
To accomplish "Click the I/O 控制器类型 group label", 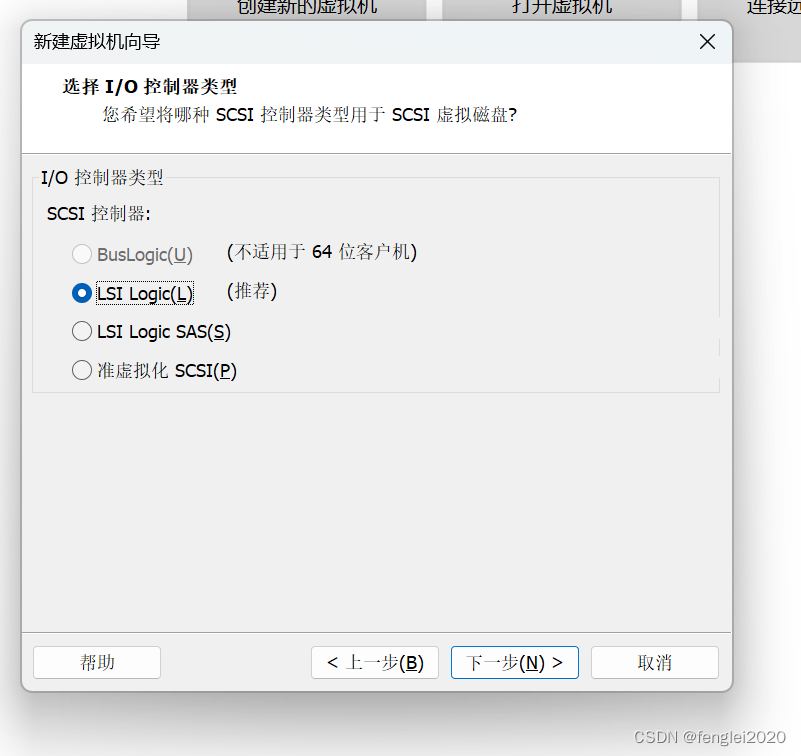I will [x=102, y=178].
